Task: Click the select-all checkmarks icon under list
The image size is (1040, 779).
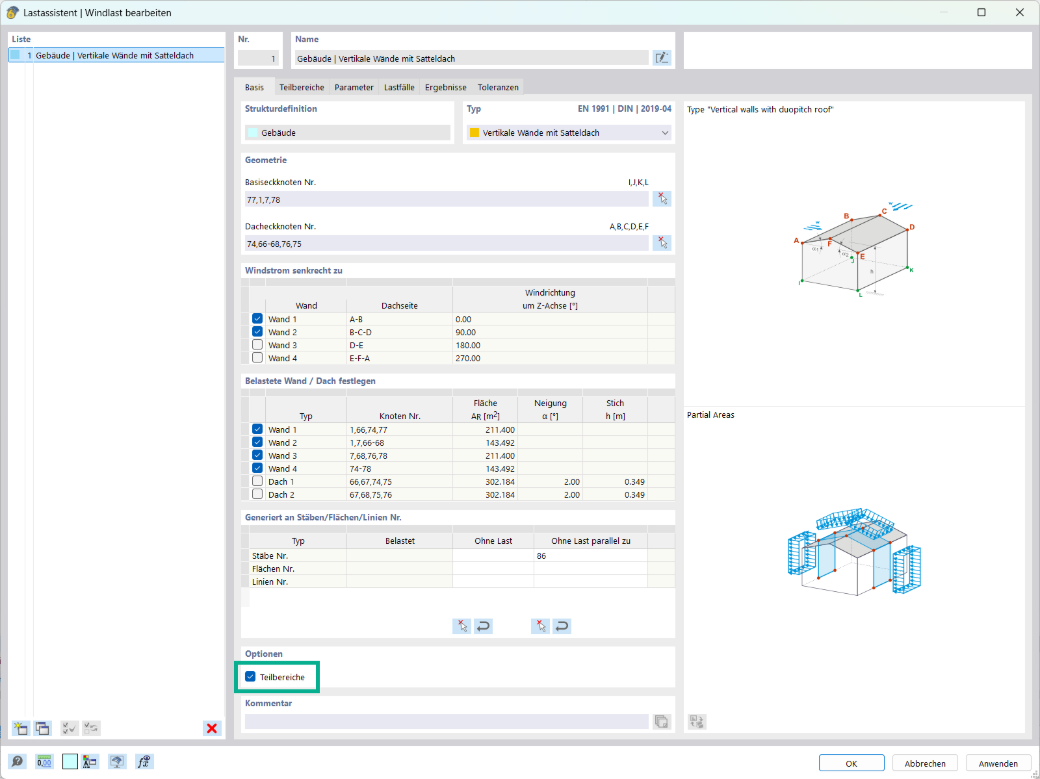Action: 69,728
